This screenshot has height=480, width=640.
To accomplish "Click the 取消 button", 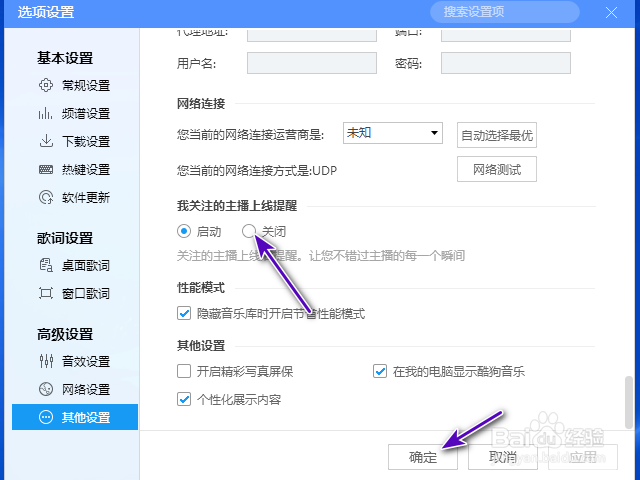I will click(503, 457).
